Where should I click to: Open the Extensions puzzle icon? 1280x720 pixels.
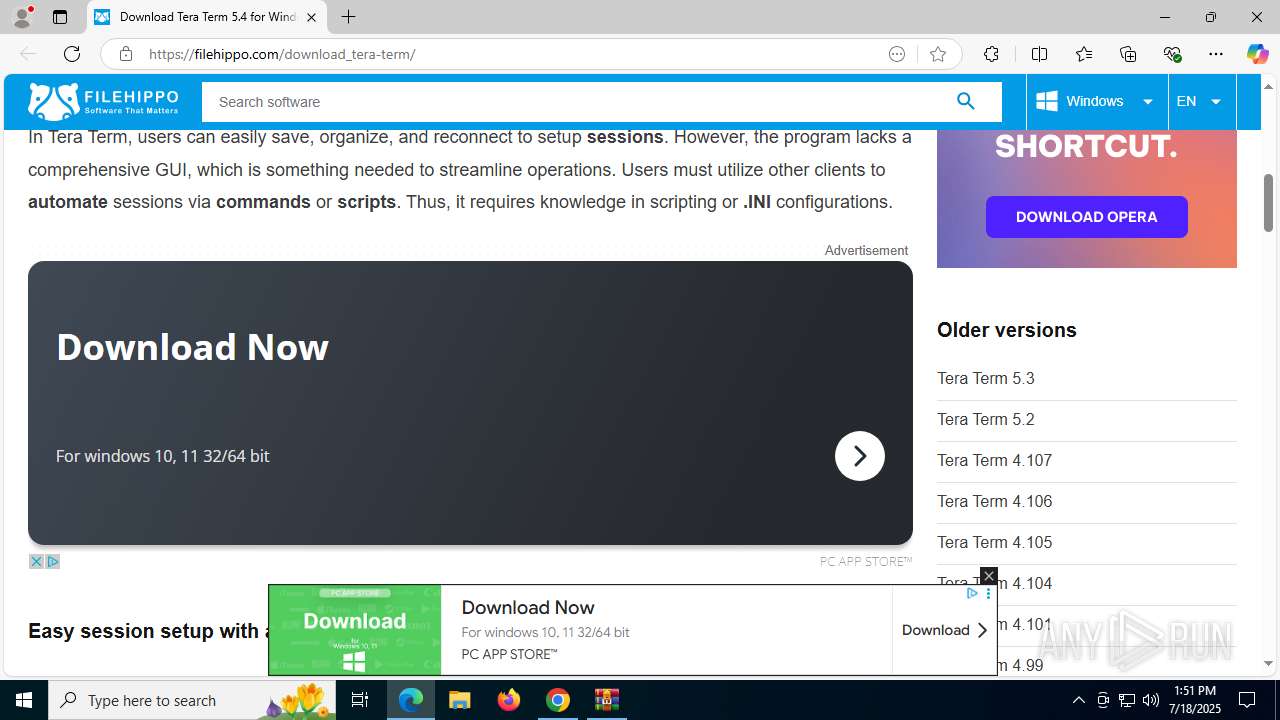pyautogui.click(x=991, y=54)
